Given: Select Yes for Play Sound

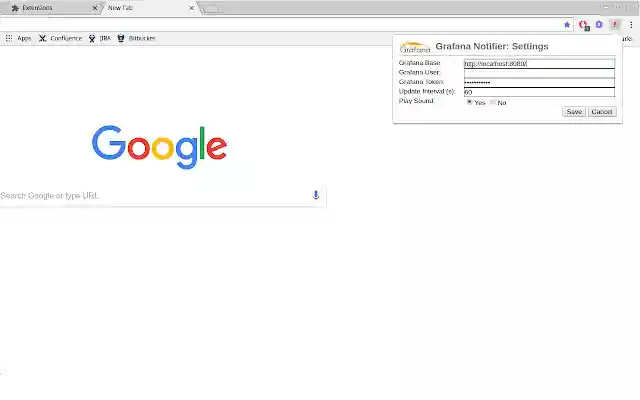Looking at the screenshot, I should (469, 102).
